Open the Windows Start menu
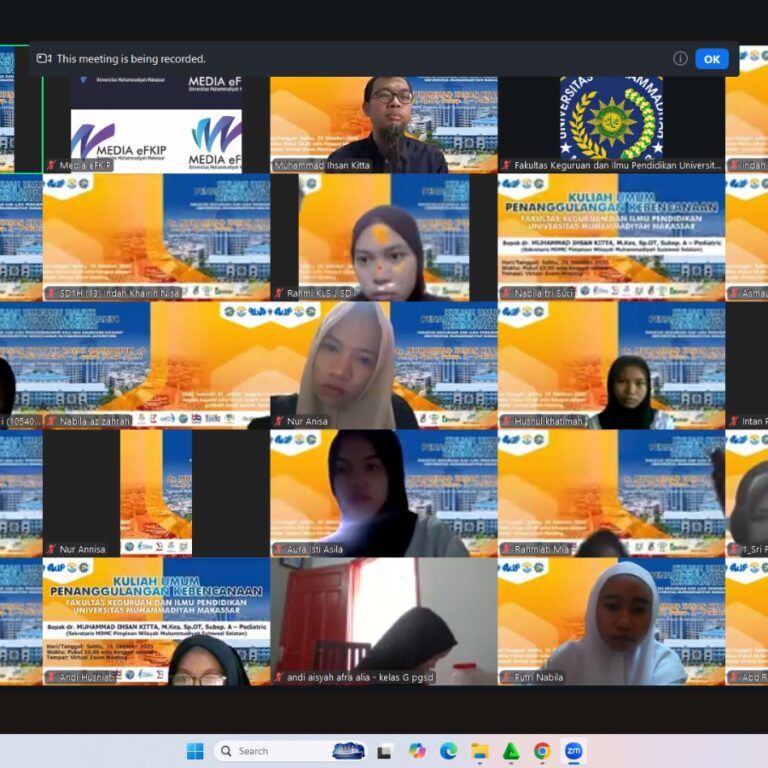The image size is (768, 768). click(195, 751)
